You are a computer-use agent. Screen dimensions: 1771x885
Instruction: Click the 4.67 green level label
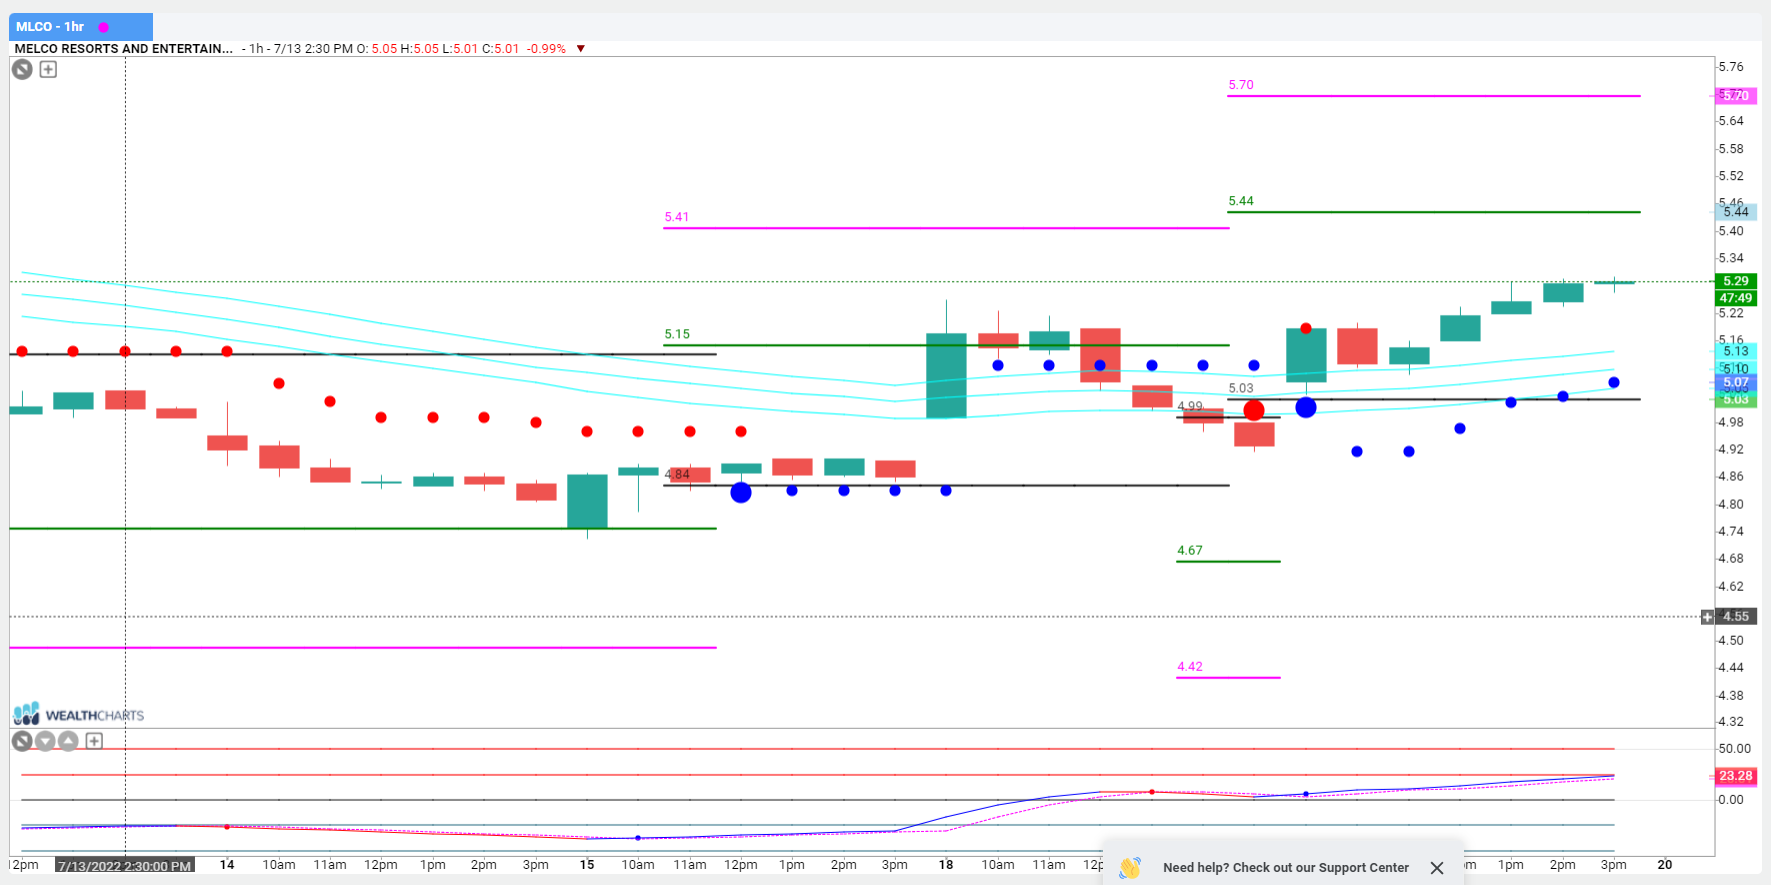pos(1190,550)
